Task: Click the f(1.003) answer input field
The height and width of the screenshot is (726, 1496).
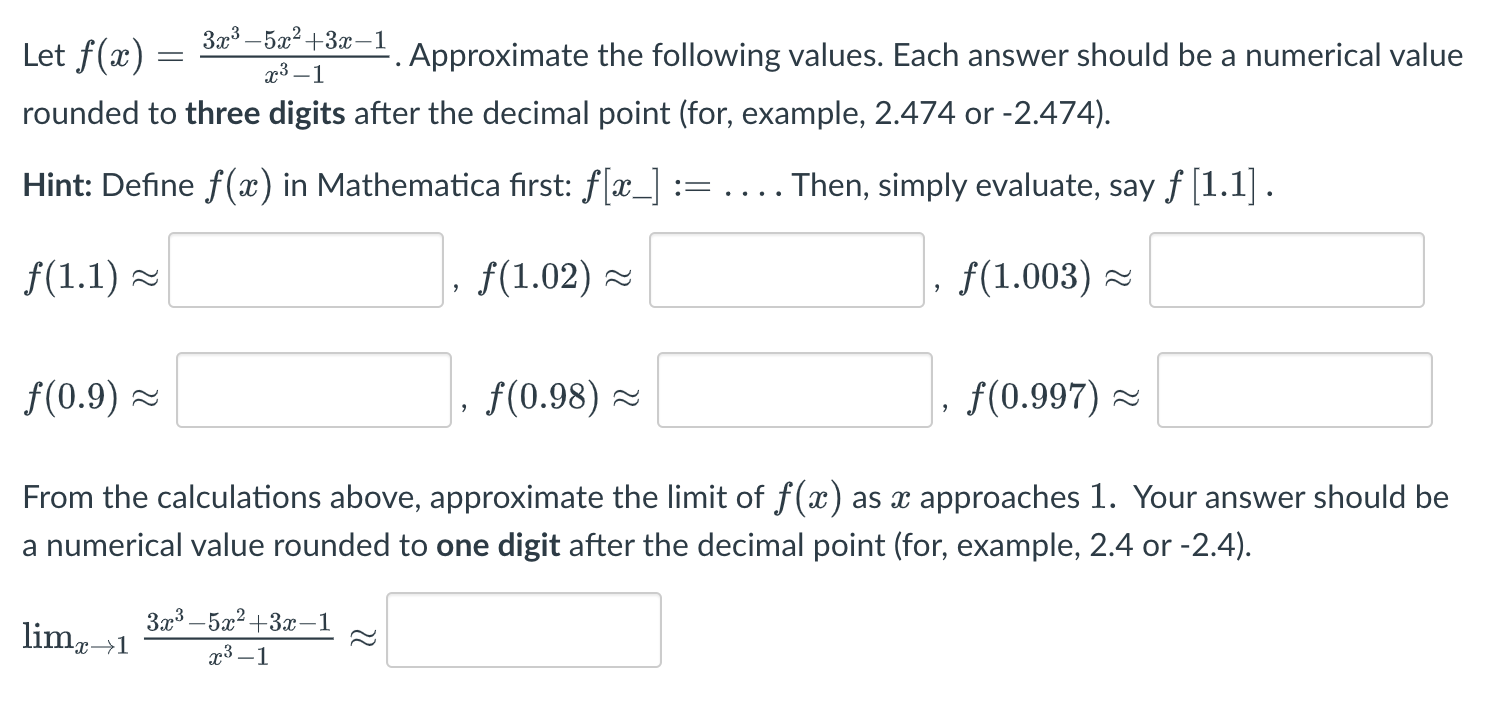Action: pos(1286,271)
